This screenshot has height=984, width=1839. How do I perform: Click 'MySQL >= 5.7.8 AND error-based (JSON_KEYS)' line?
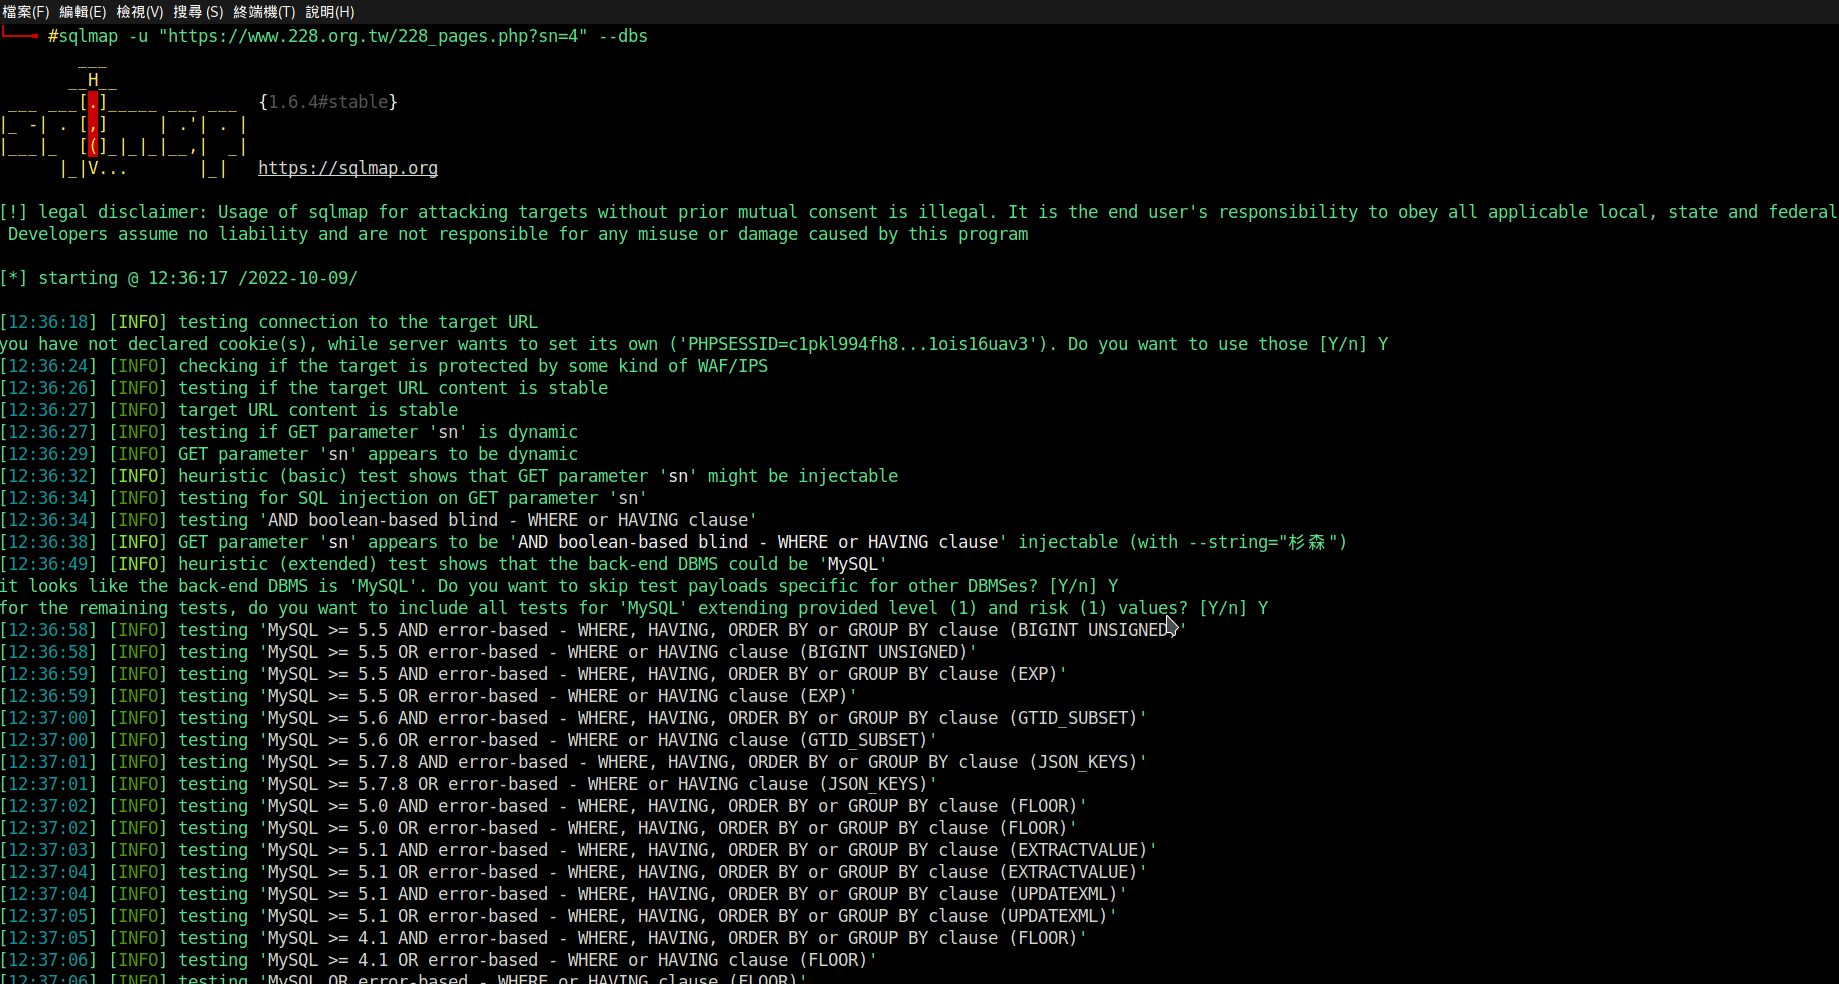(574, 762)
